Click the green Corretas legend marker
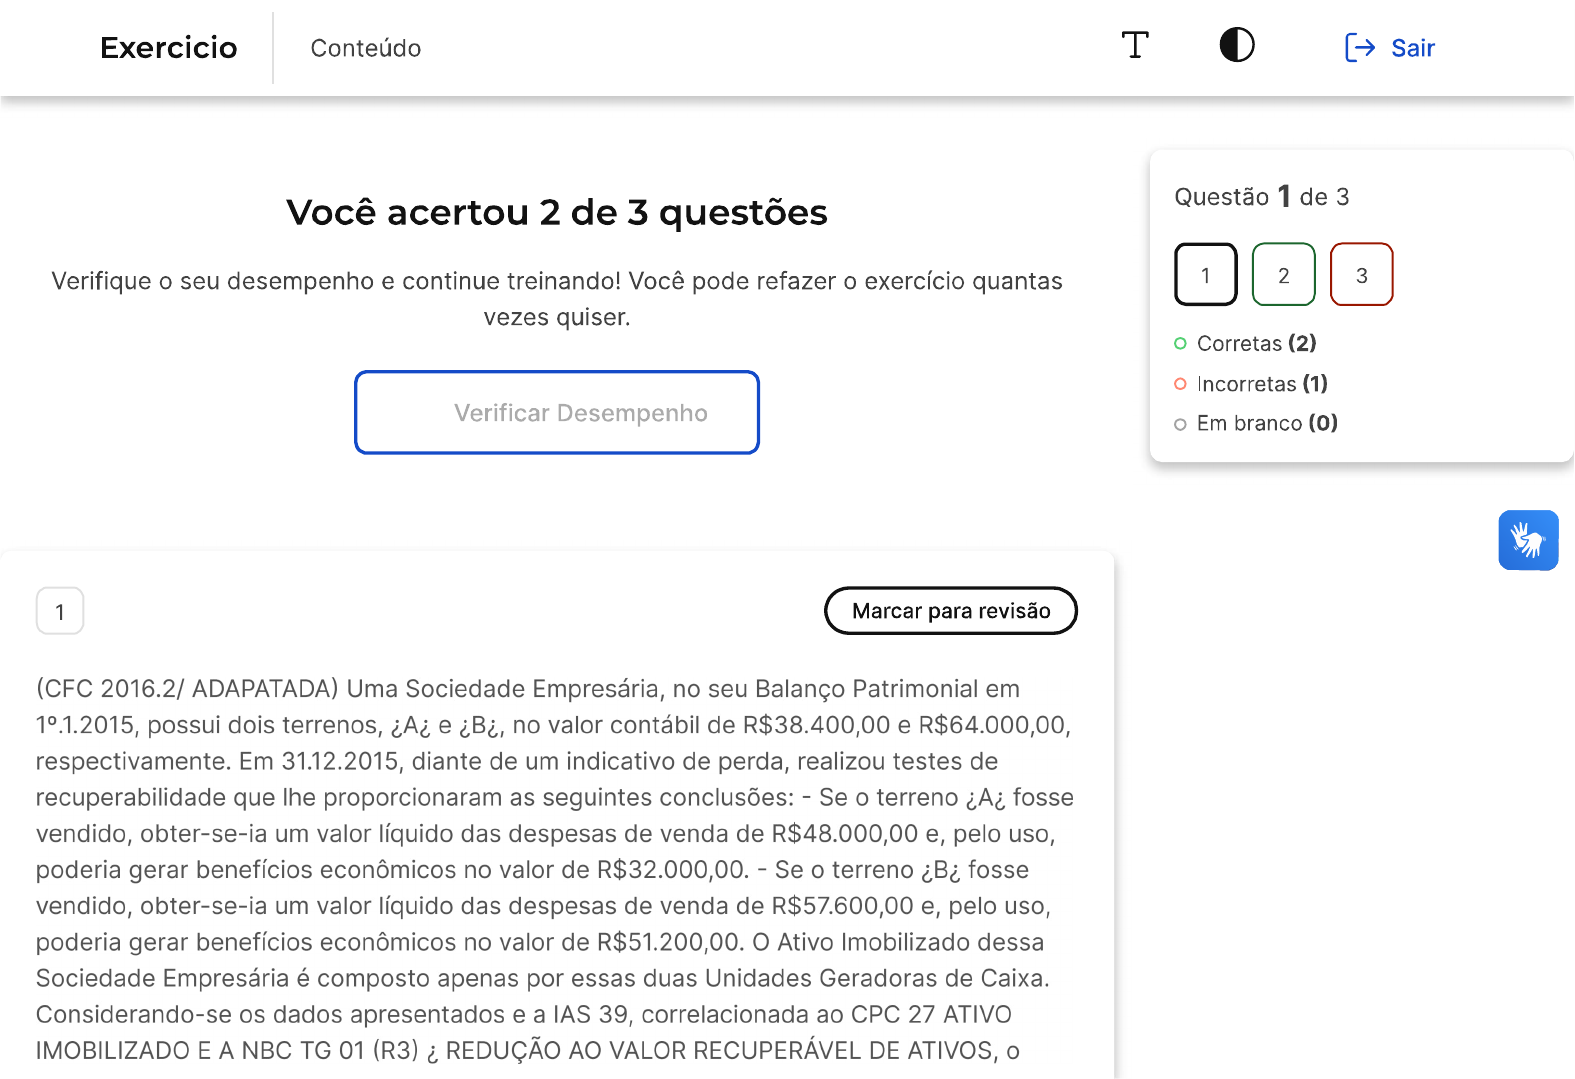The image size is (1575, 1079). coord(1180,344)
